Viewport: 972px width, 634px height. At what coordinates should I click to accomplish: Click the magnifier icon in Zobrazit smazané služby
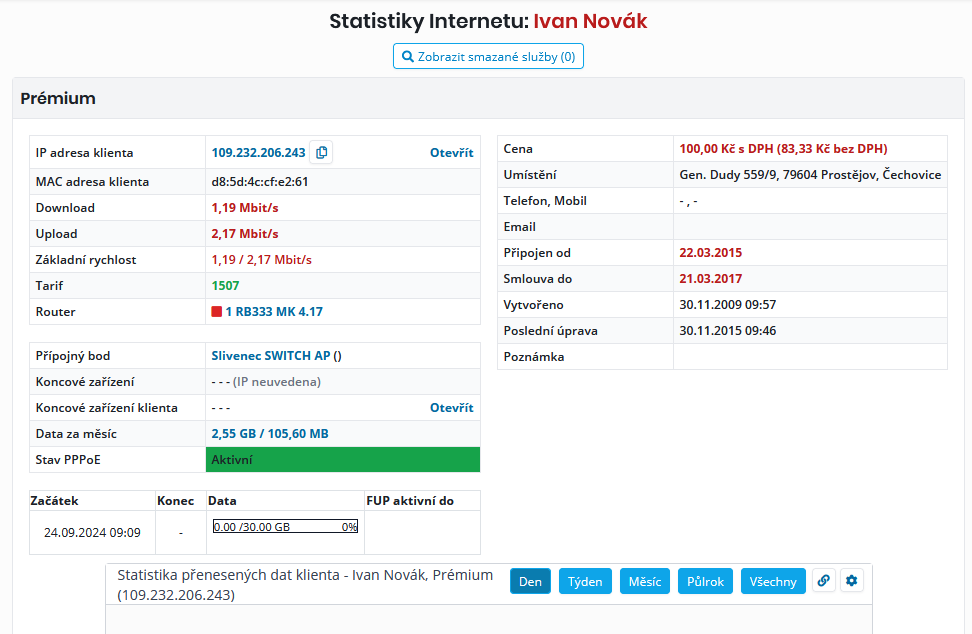click(408, 57)
